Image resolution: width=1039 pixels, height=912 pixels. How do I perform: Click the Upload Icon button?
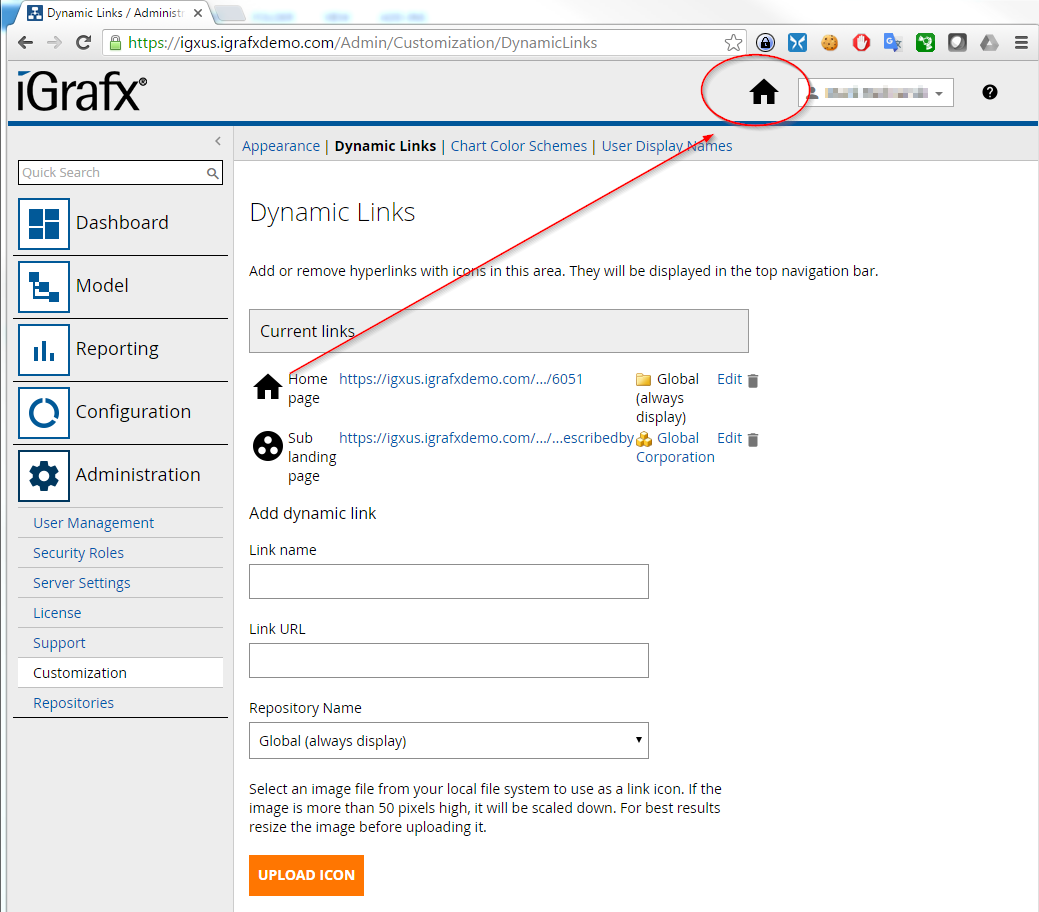(306, 875)
